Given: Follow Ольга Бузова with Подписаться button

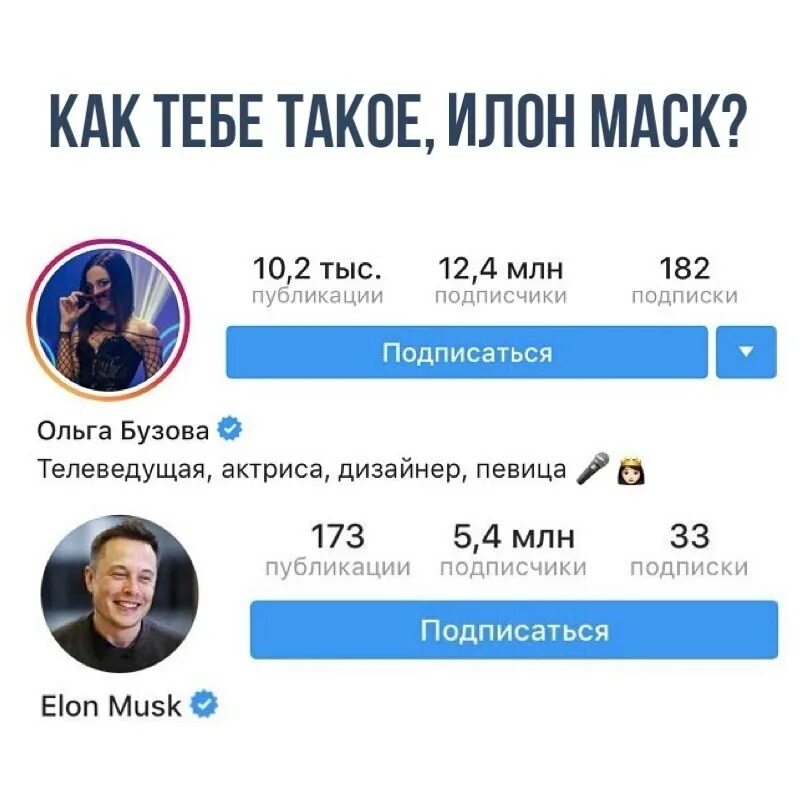Looking at the screenshot, I should [x=467, y=352].
